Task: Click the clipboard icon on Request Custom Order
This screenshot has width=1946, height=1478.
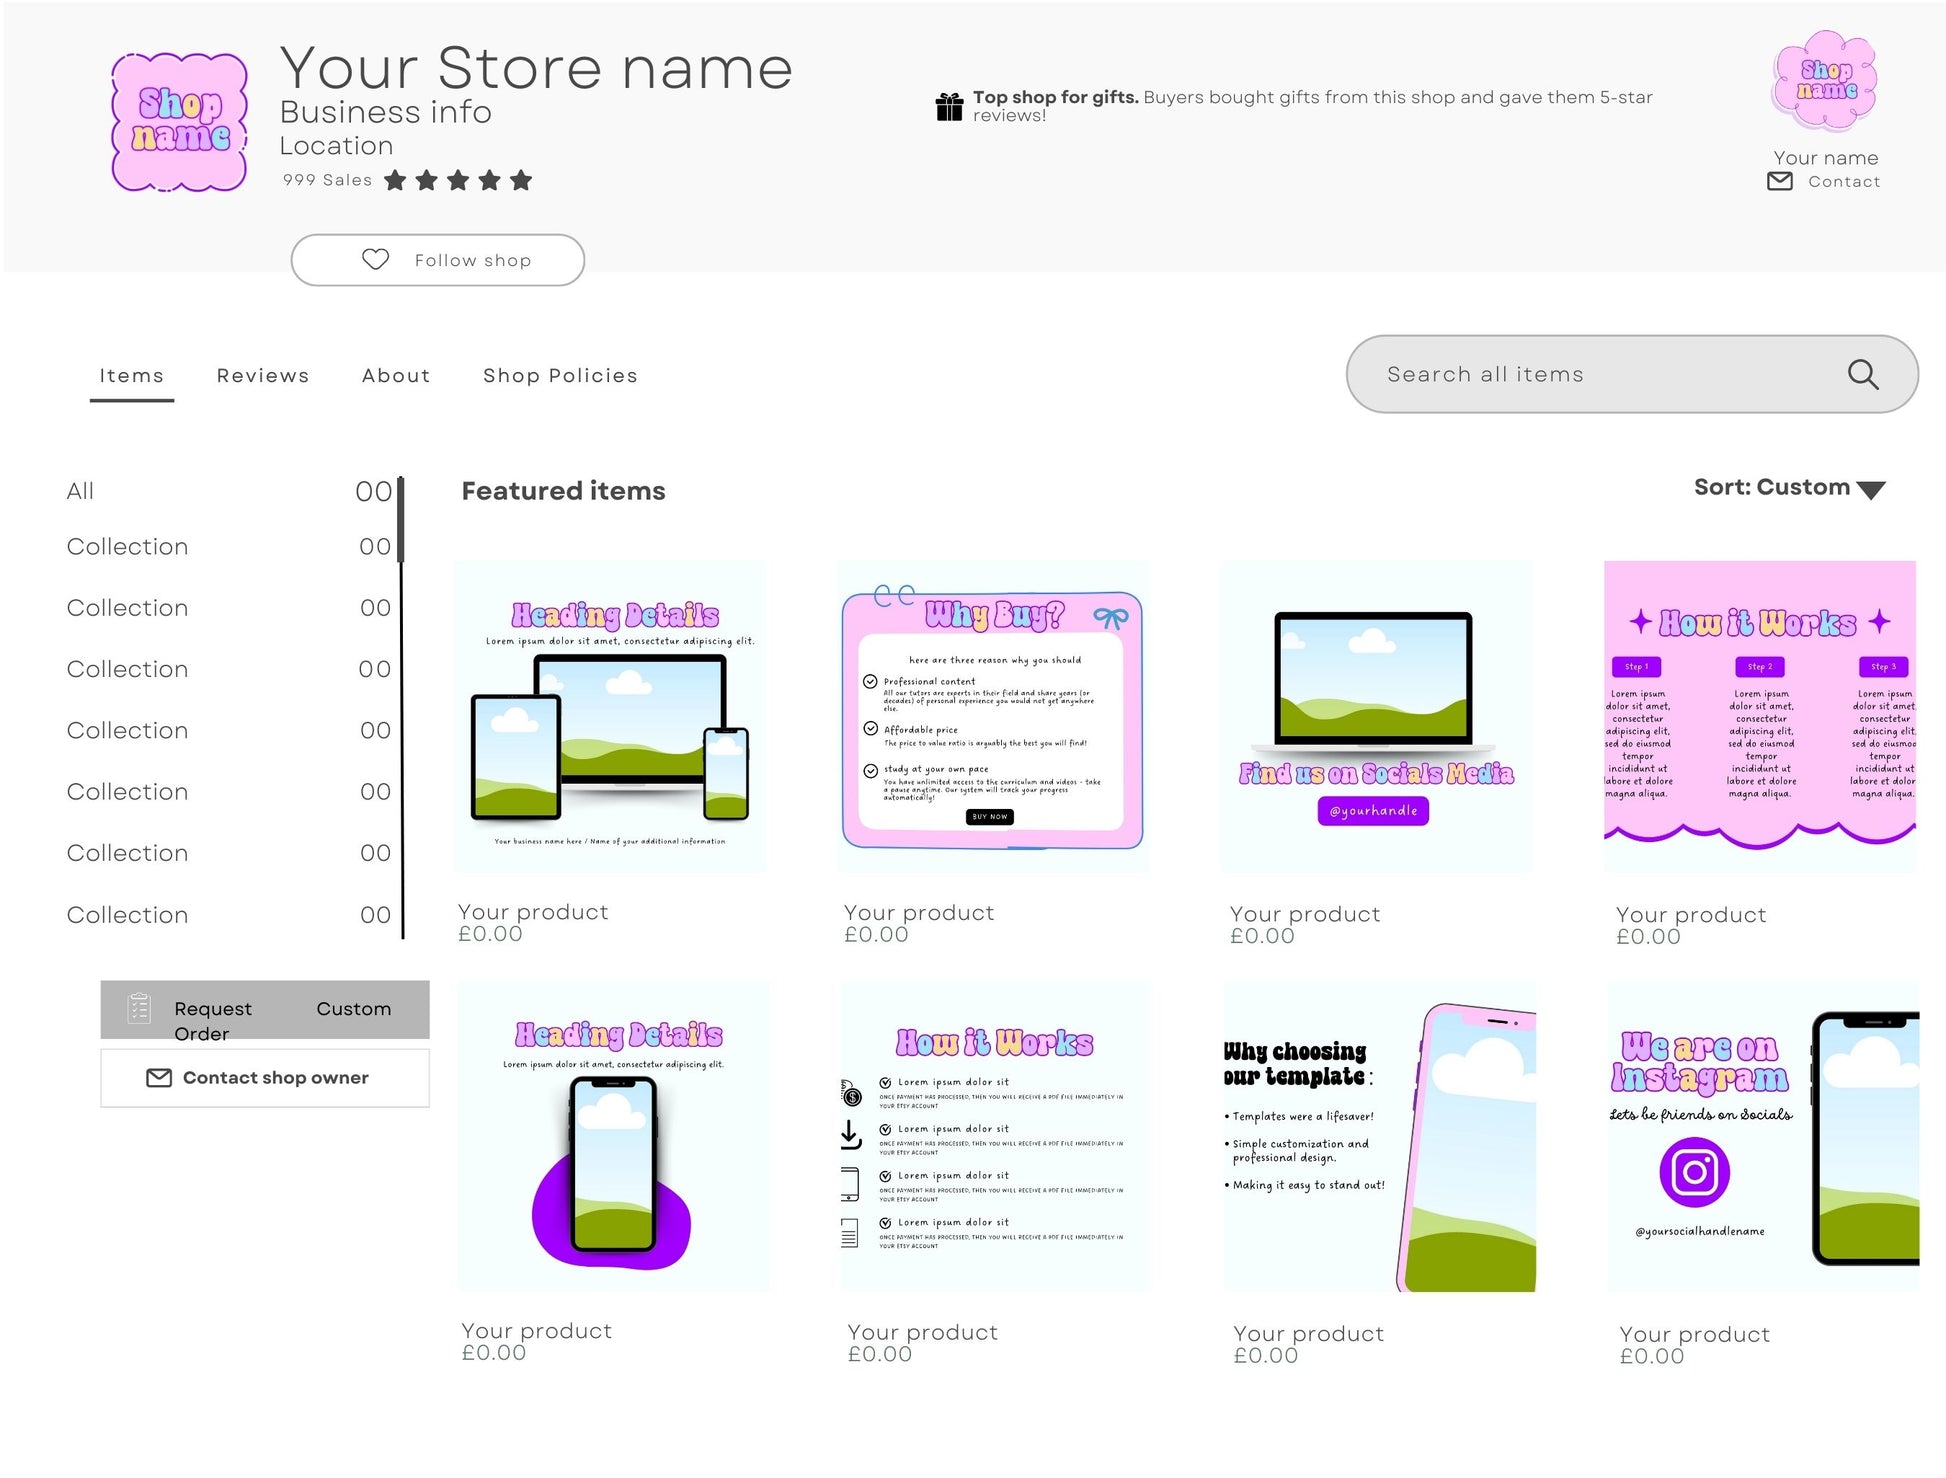Action: (x=140, y=1008)
